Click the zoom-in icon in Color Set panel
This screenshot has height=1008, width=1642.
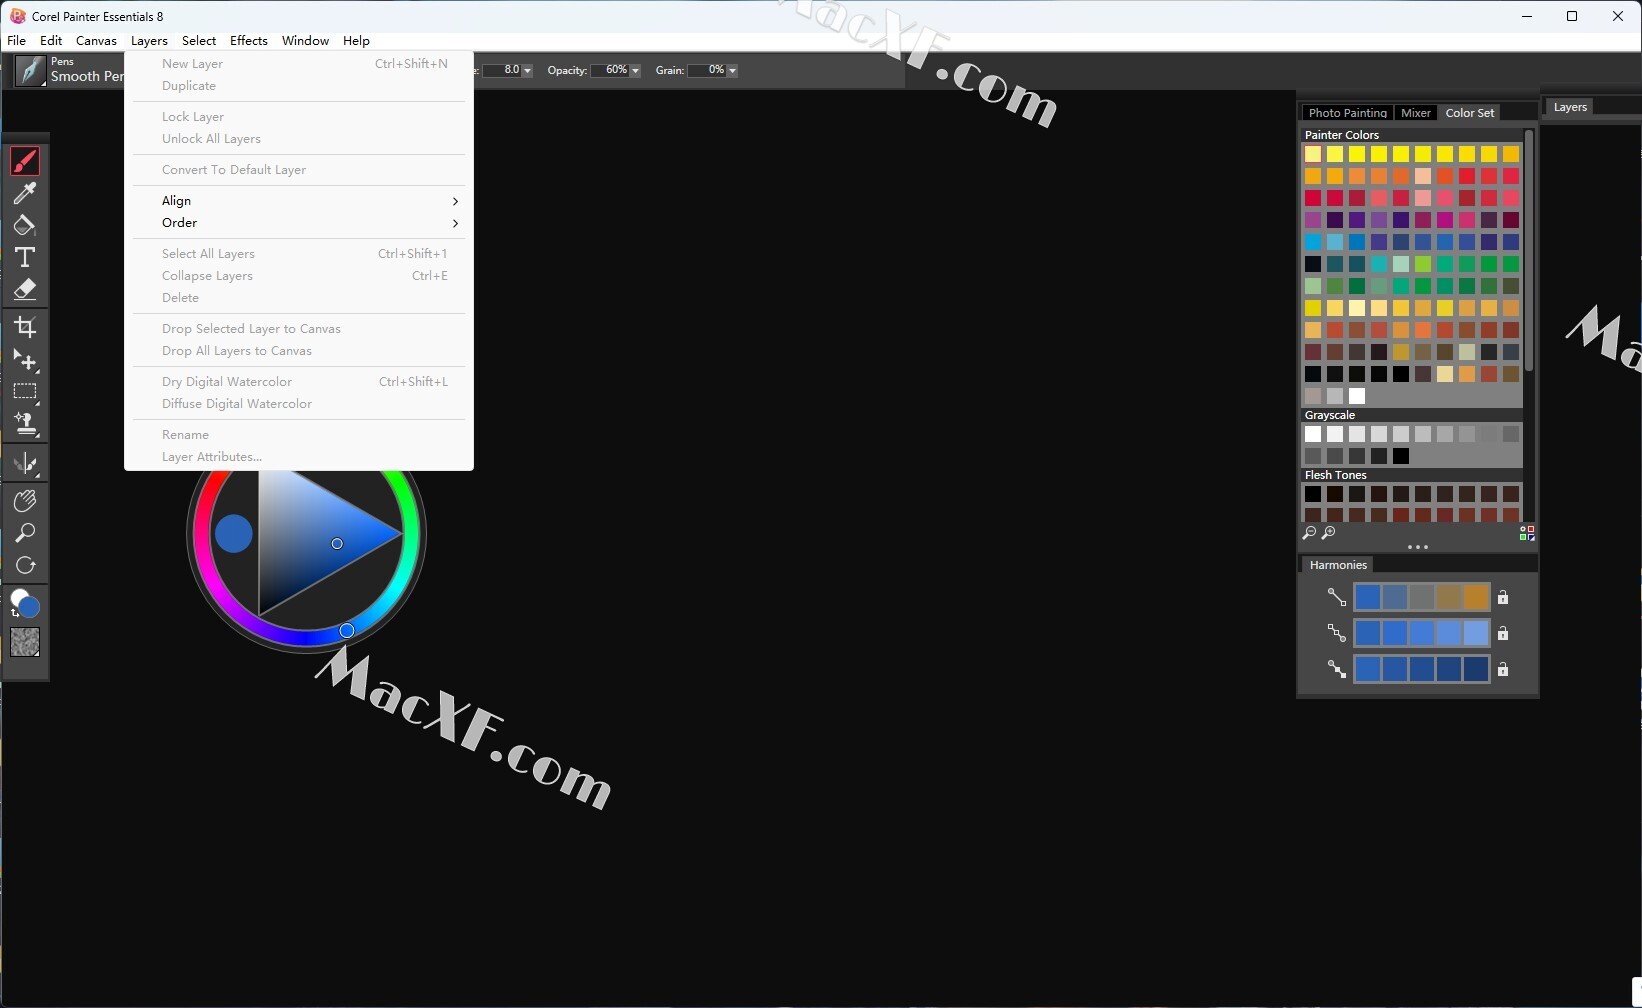click(x=1329, y=533)
